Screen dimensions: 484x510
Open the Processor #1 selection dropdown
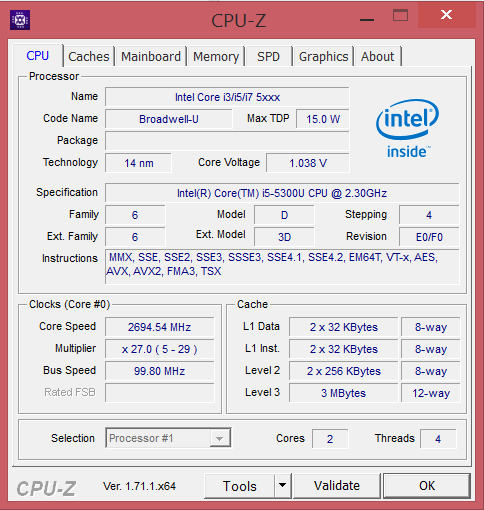168,438
